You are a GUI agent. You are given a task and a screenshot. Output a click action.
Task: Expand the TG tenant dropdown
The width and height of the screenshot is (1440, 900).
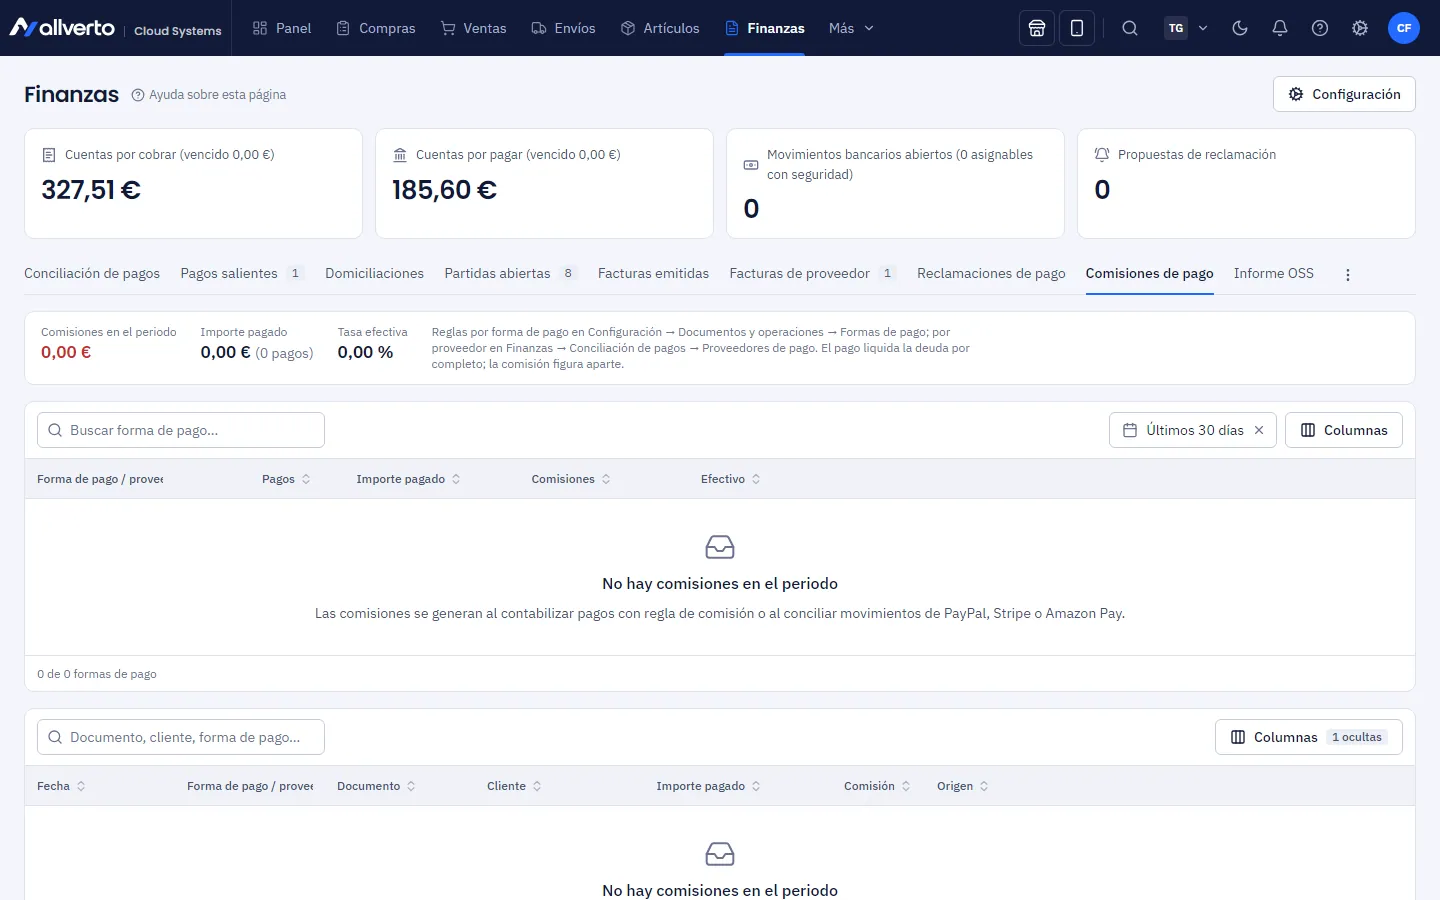pyautogui.click(x=1187, y=28)
